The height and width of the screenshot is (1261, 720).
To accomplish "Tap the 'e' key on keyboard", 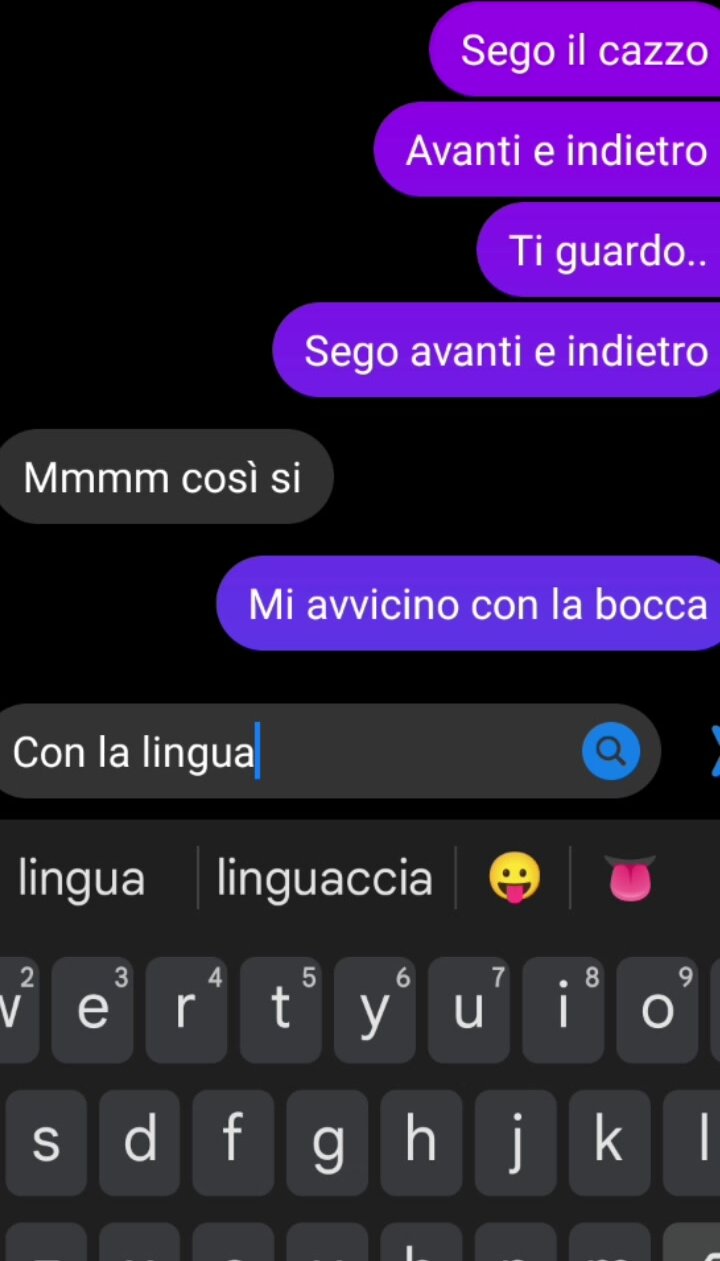I will point(92,1010).
